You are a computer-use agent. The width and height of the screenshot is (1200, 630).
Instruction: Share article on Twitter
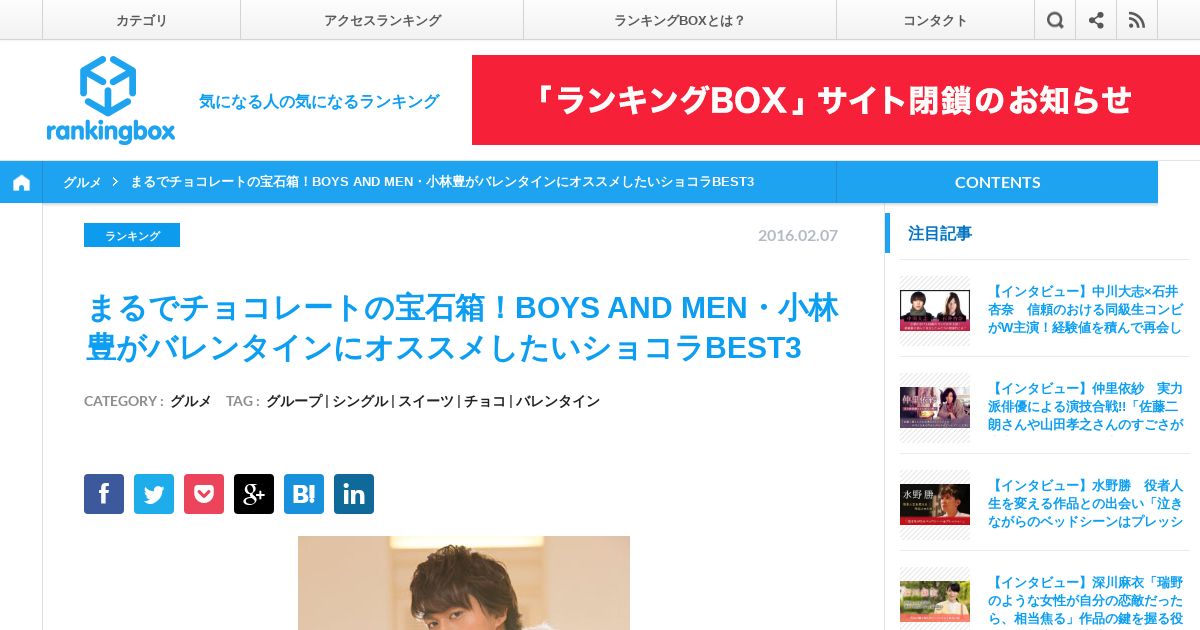[x=154, y=494]
